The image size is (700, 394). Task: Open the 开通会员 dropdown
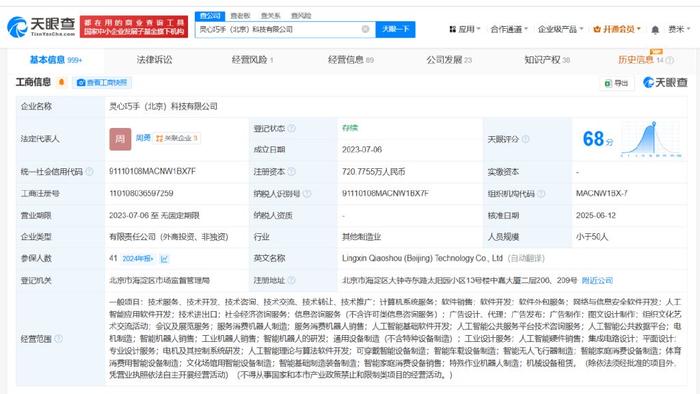click(x=617, y=29)
